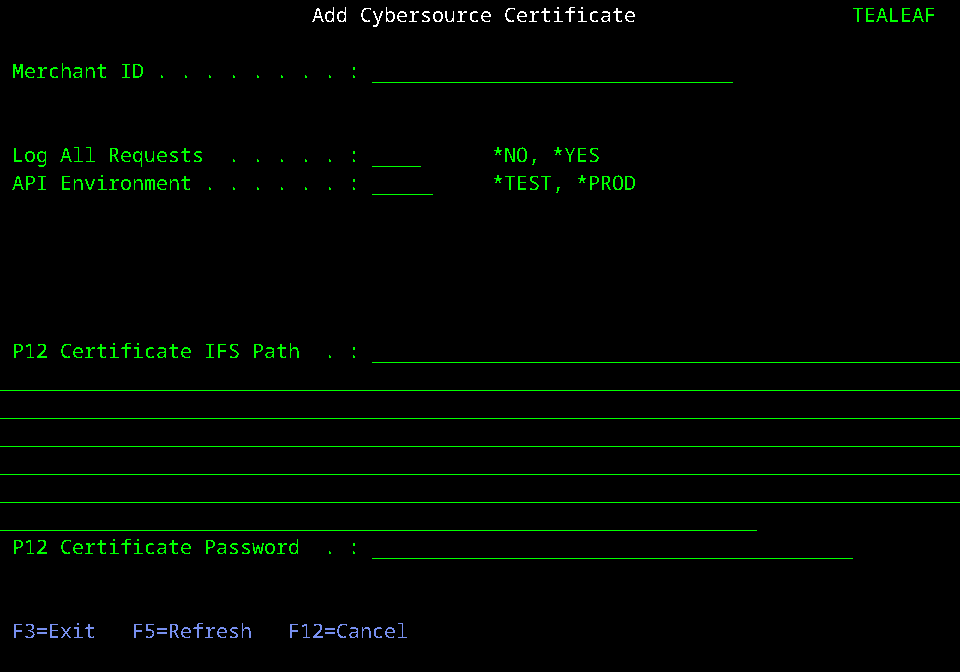The height and width of the screenshot is (672, 960).
Task: Click F12=Cancel function key
Action: tap(348, 632)
